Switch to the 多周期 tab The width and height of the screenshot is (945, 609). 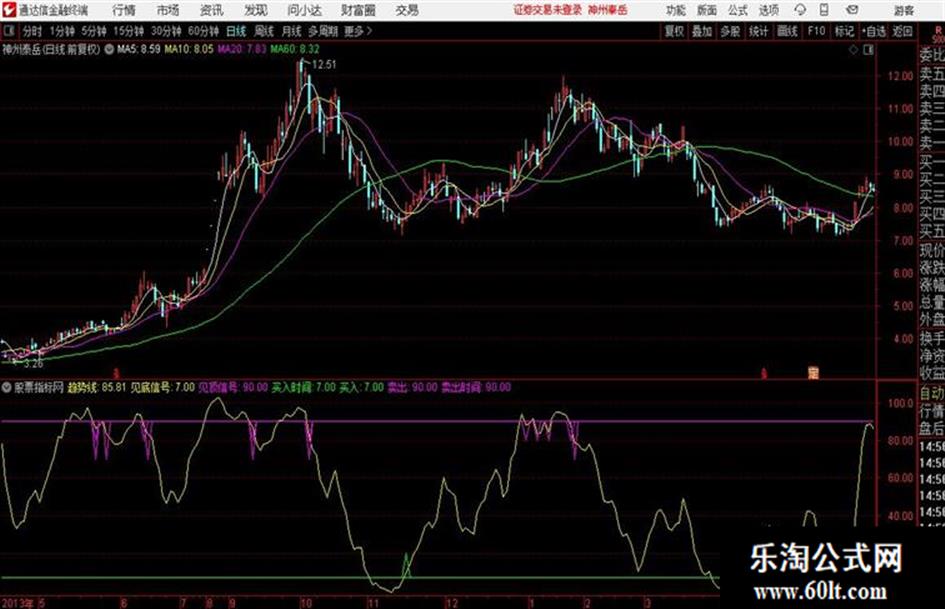pos(323,31)
